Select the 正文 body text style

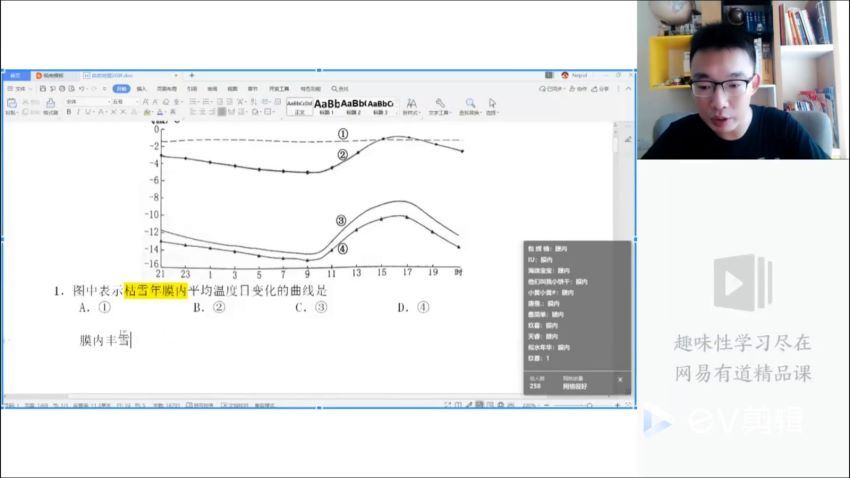(x=300, y=107)
